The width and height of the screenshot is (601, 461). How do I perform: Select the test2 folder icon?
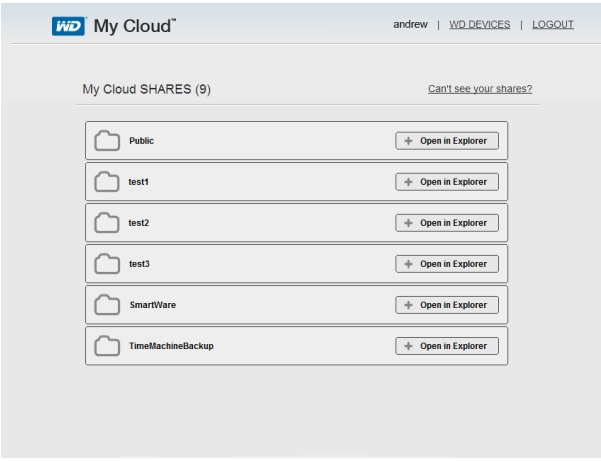[x=107, y=223]
